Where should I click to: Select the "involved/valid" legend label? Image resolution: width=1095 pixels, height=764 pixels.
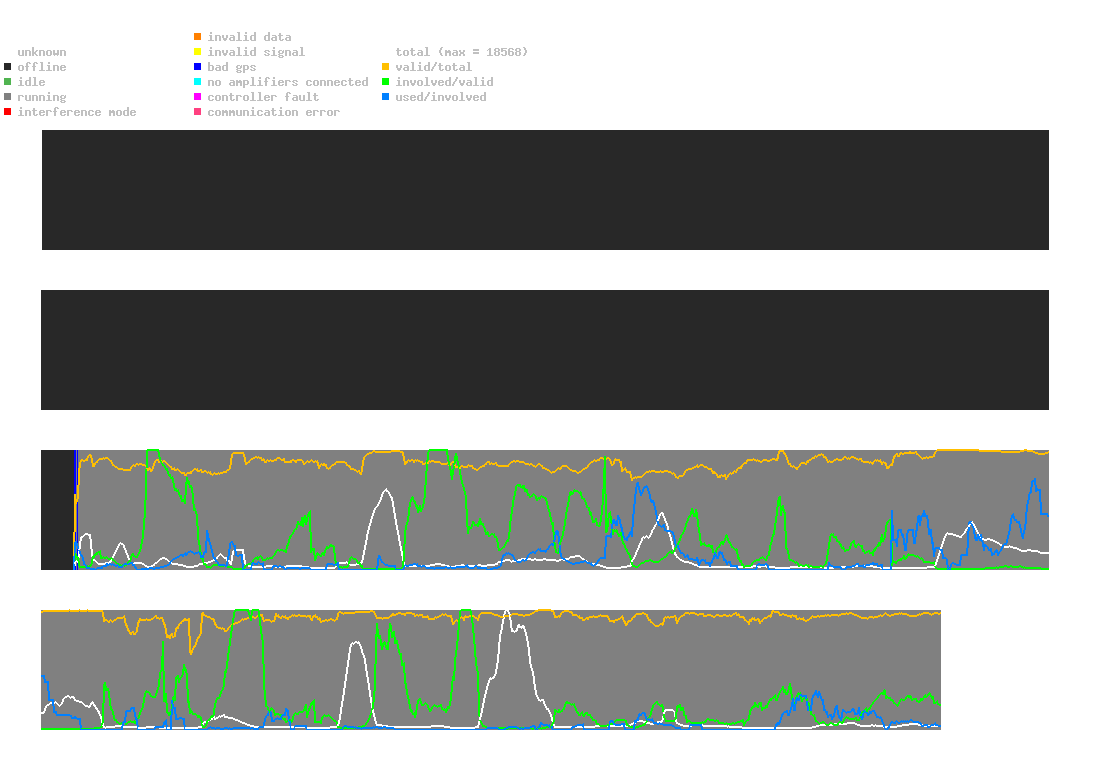pos(444,82)
